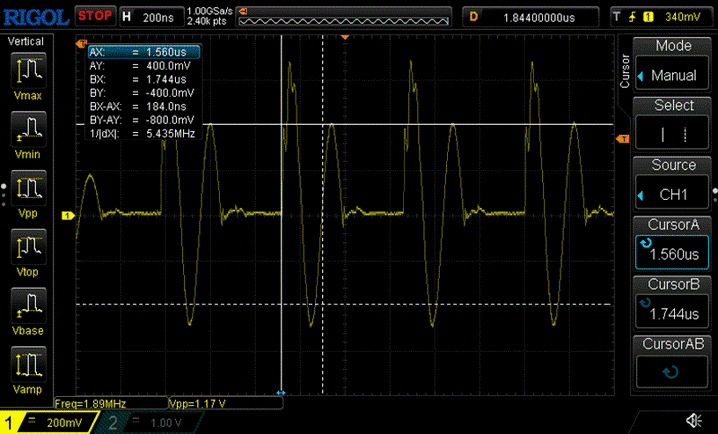The width and height of the screenshot is (718, 434).
Task: Click the speaker sound icon
Action: pyautogui.click(x=694, y=420)
